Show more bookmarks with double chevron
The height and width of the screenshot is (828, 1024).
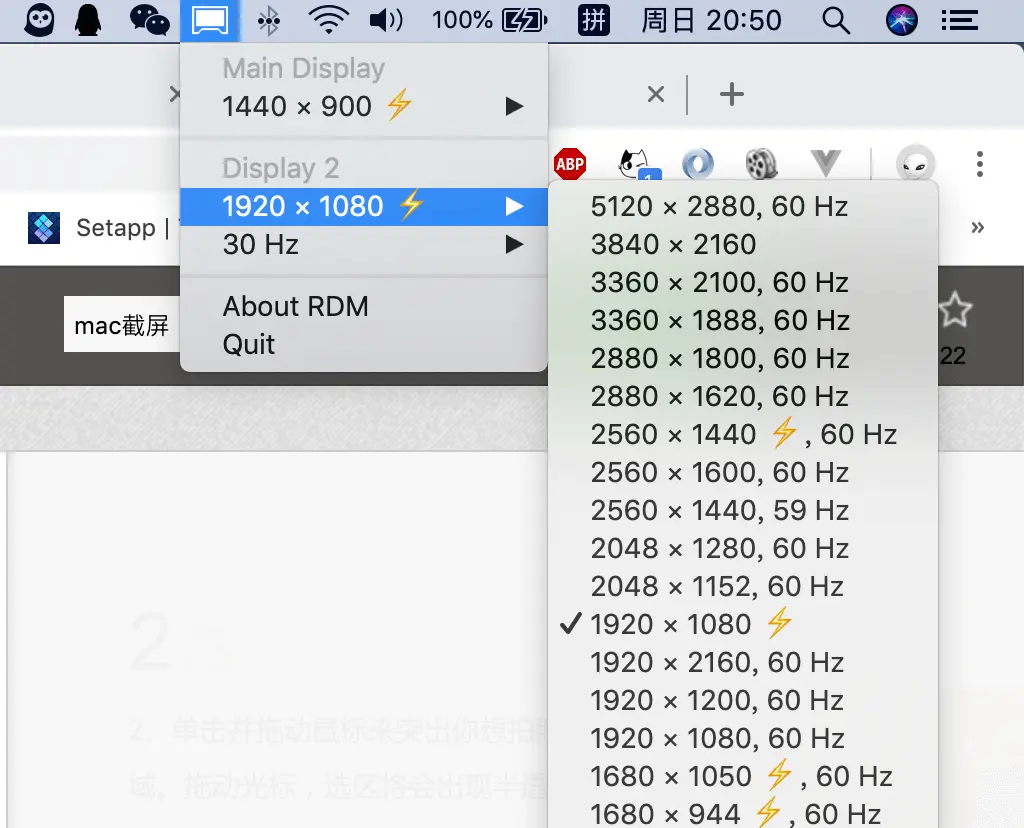(x=978, y=227)
